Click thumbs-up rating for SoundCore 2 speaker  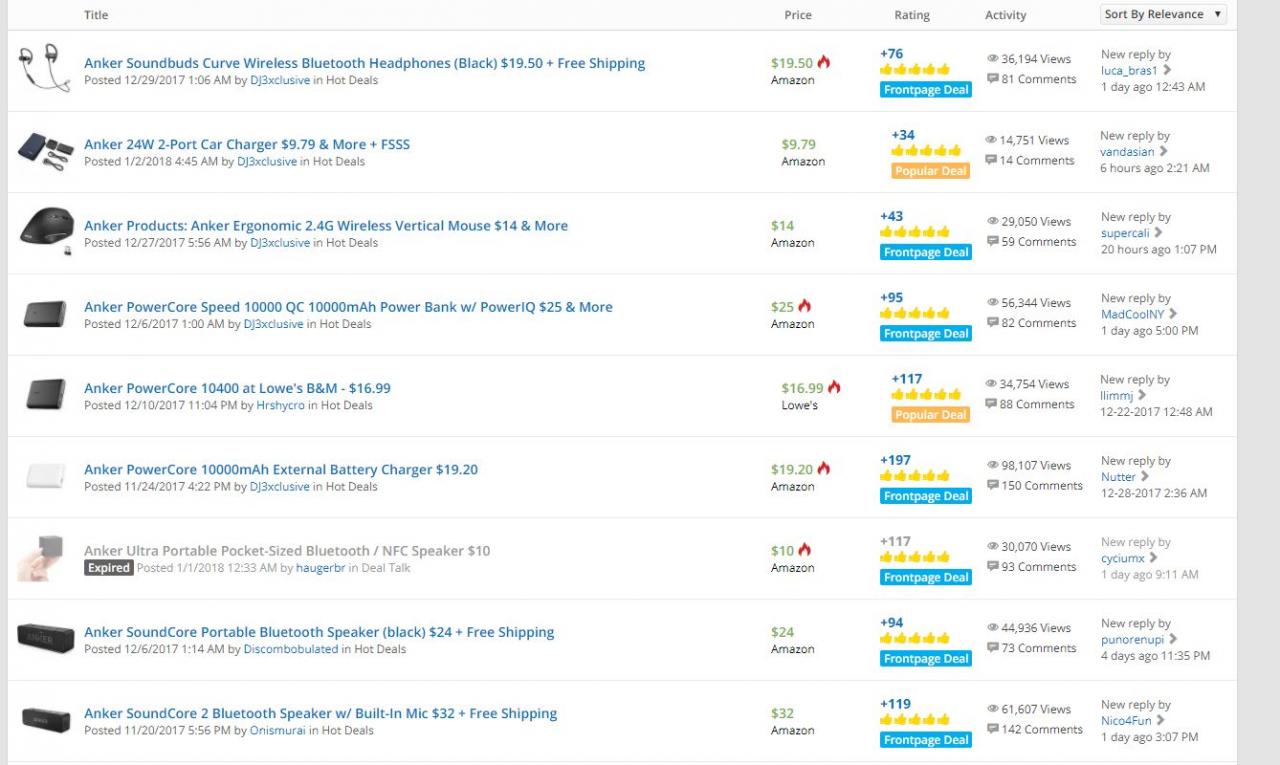(x=914, y=719)
